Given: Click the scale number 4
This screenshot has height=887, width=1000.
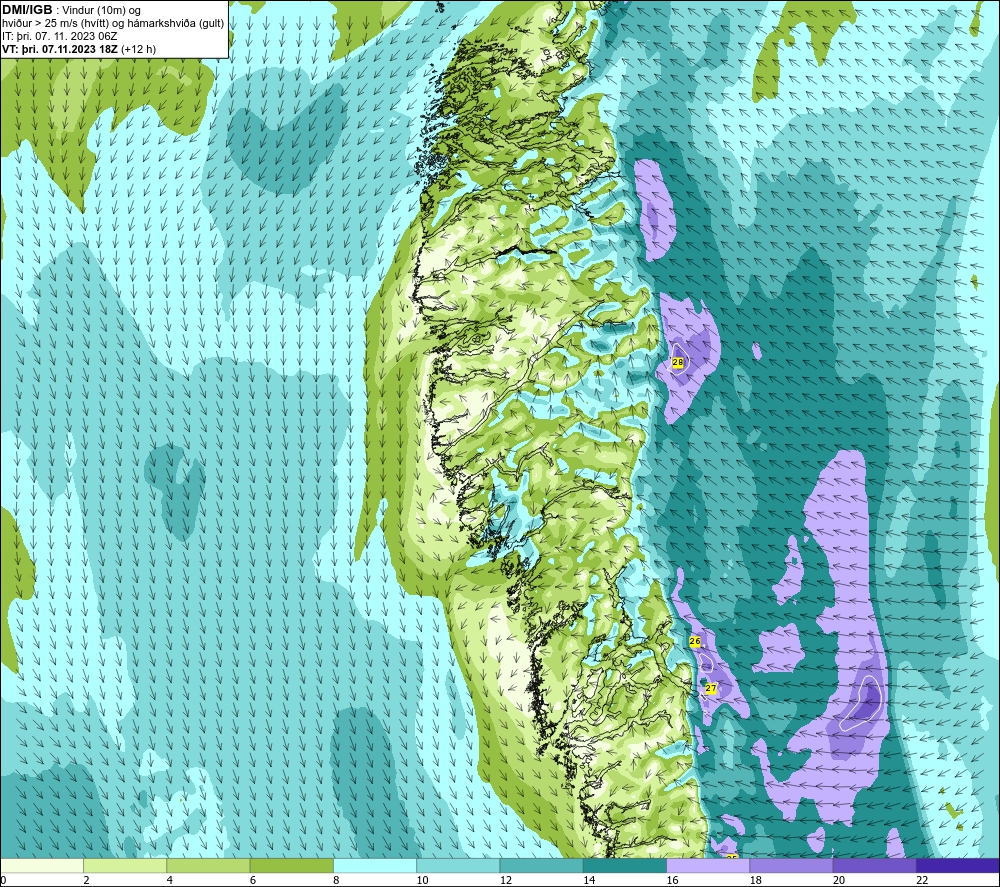Looking at the screenshot, I should 170,881.
